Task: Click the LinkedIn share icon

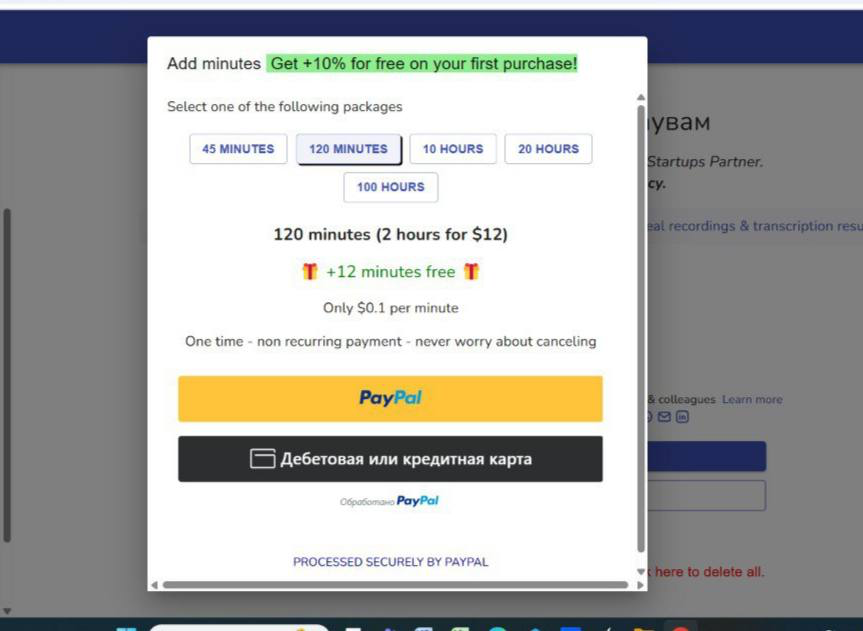Action: point(682,417)
